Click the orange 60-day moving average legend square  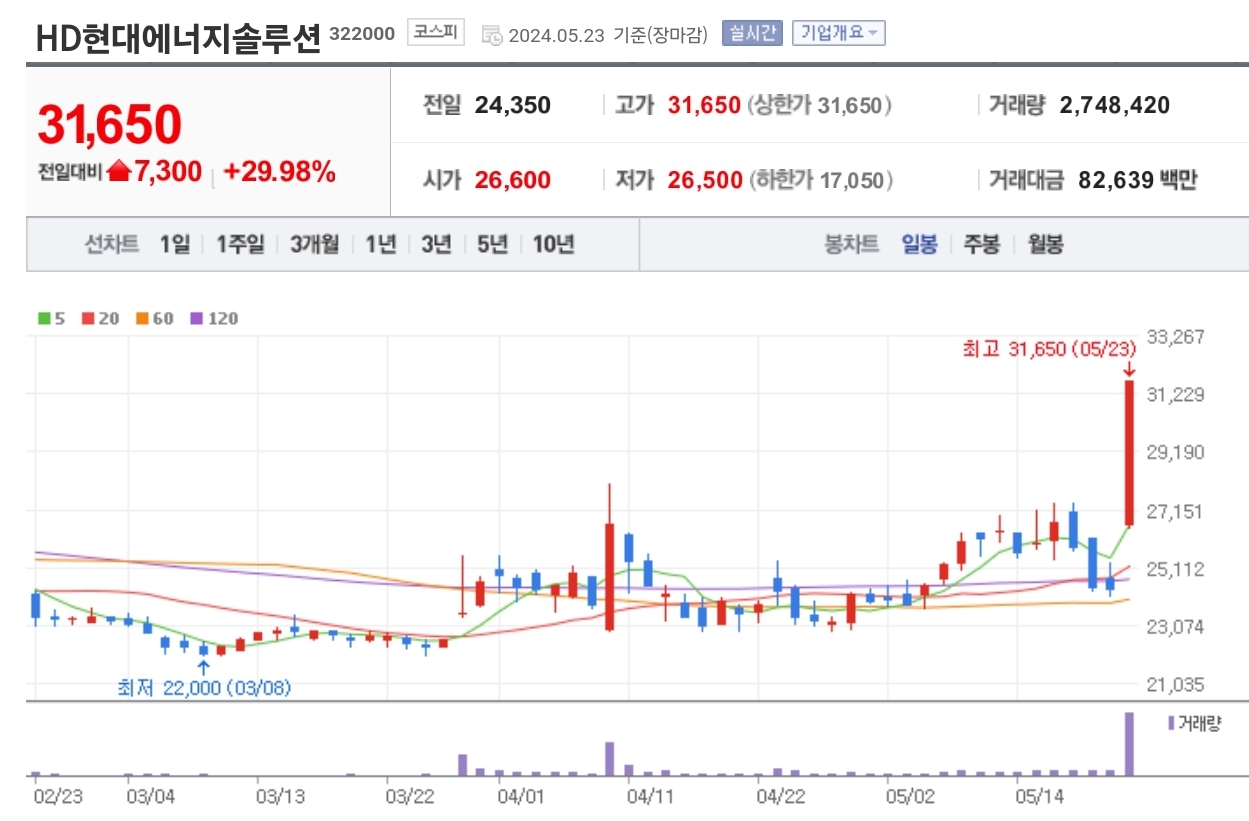point(142,319)
